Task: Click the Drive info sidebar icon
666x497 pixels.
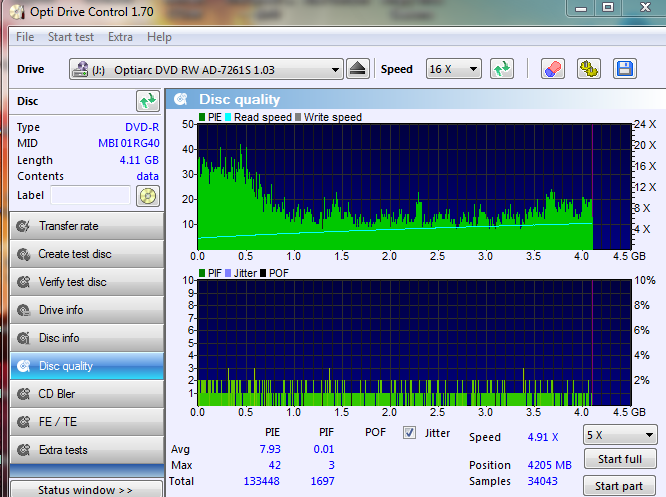Action: click(x=23, y=310)
